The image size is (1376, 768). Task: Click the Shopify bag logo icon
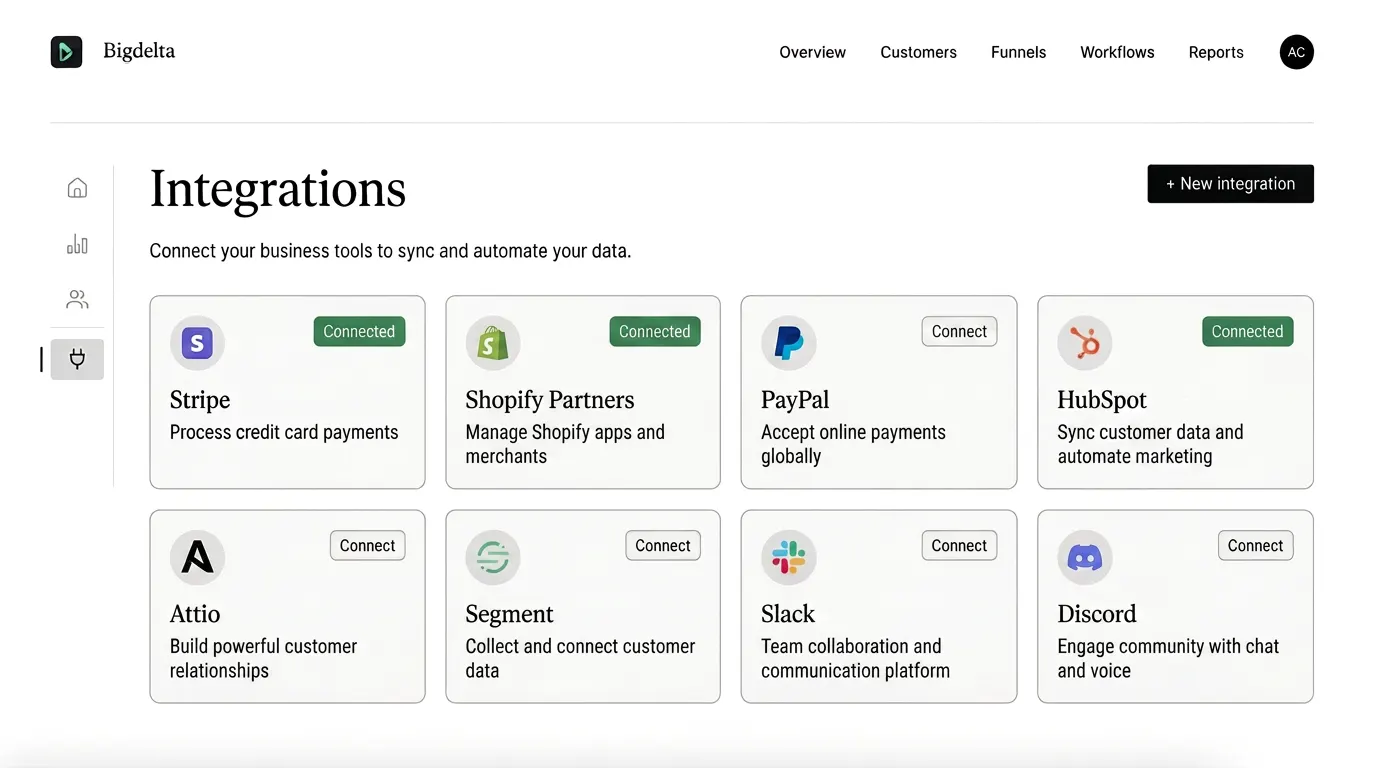pos(493,344)
